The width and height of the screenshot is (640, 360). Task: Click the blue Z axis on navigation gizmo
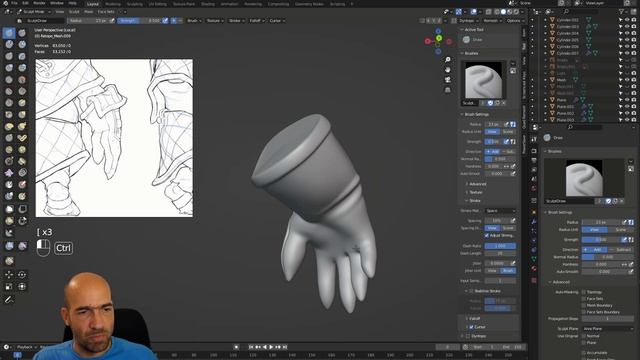click(438, 31)
